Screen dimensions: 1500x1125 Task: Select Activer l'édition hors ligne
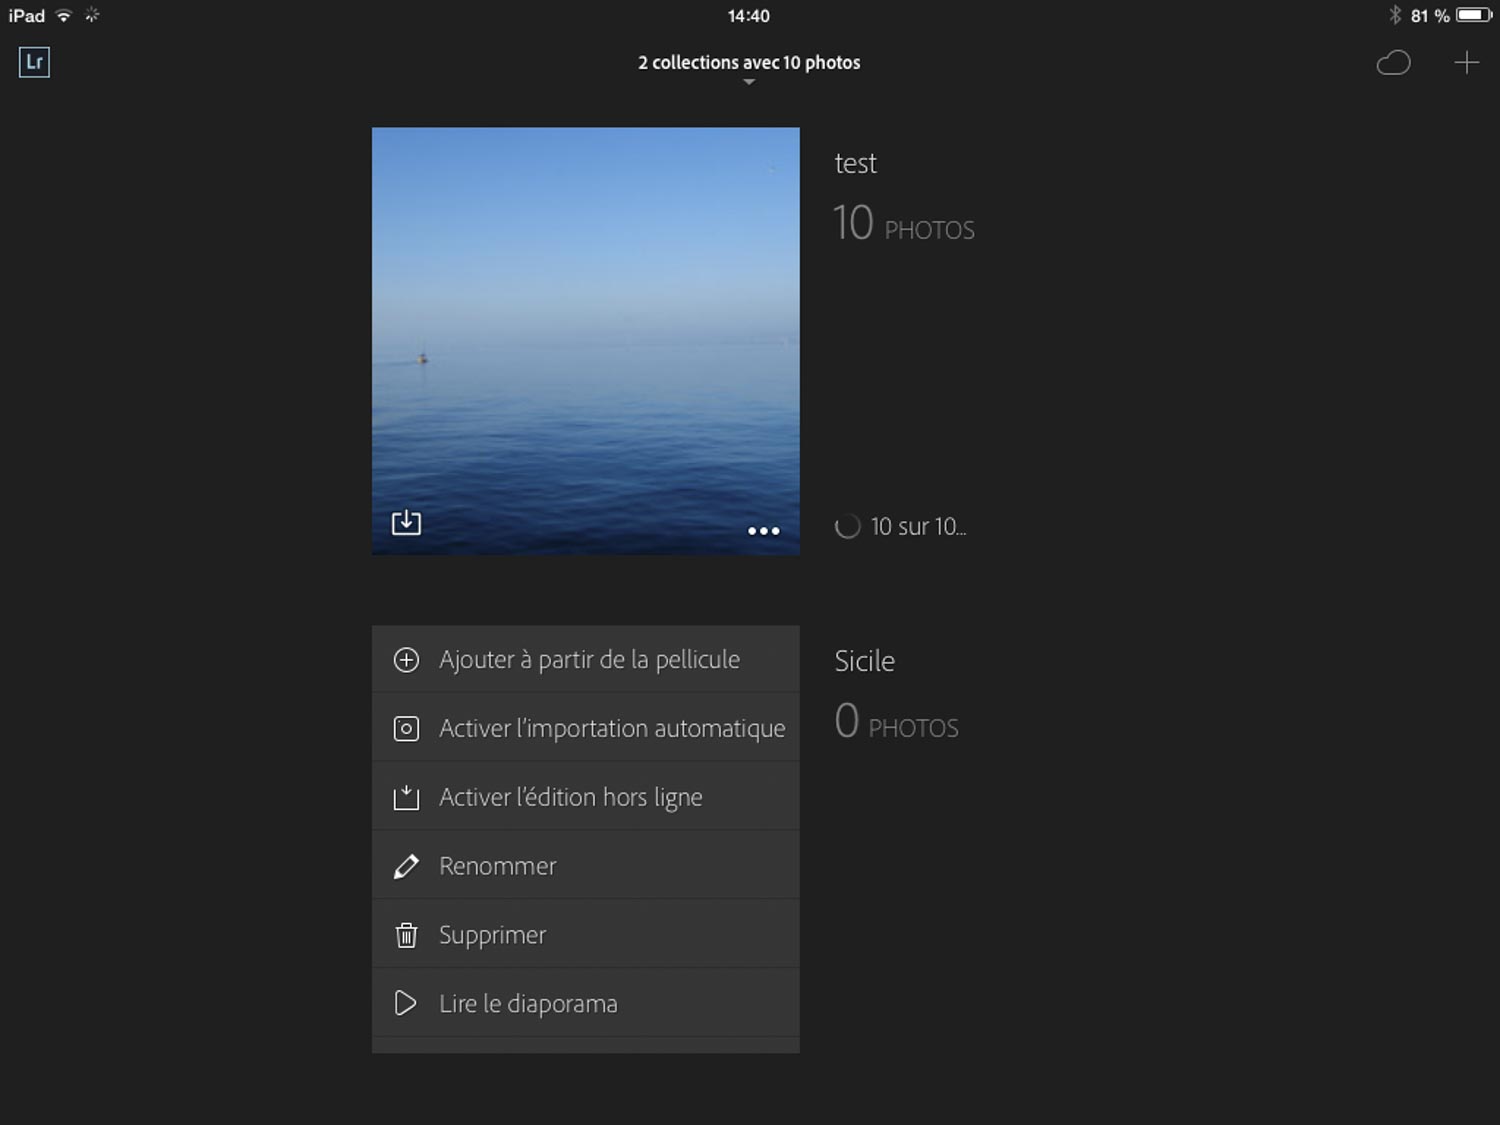coord(586,797)
